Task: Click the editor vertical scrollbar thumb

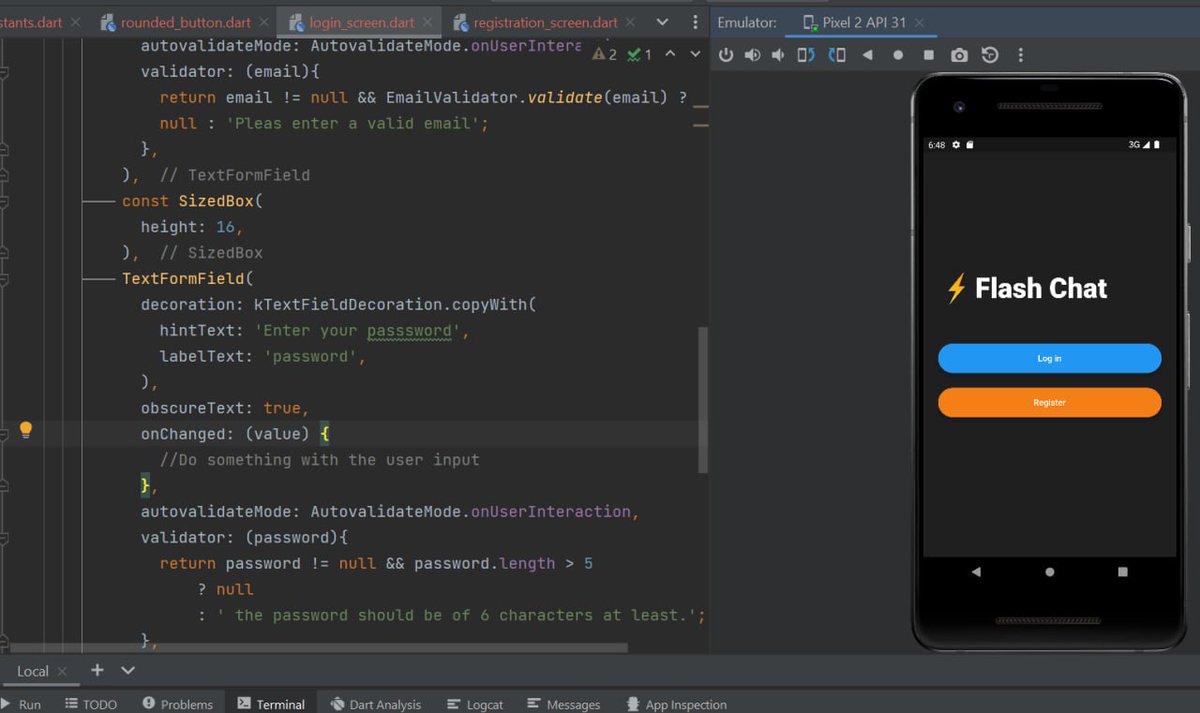Action: click(x=703, y=399)
